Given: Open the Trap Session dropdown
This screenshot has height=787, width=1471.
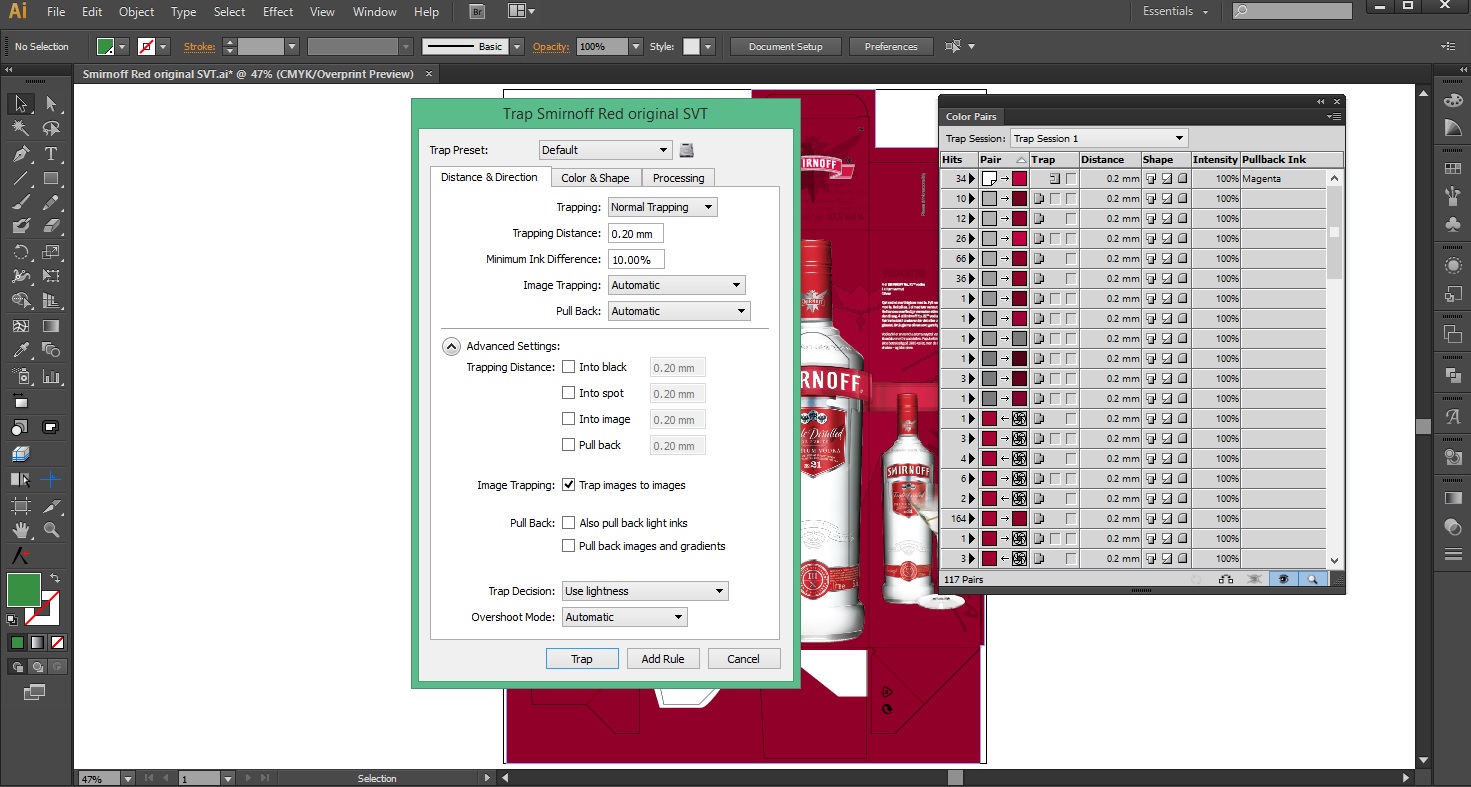Looking at the screenshot, I should (x=1098, y=138).
